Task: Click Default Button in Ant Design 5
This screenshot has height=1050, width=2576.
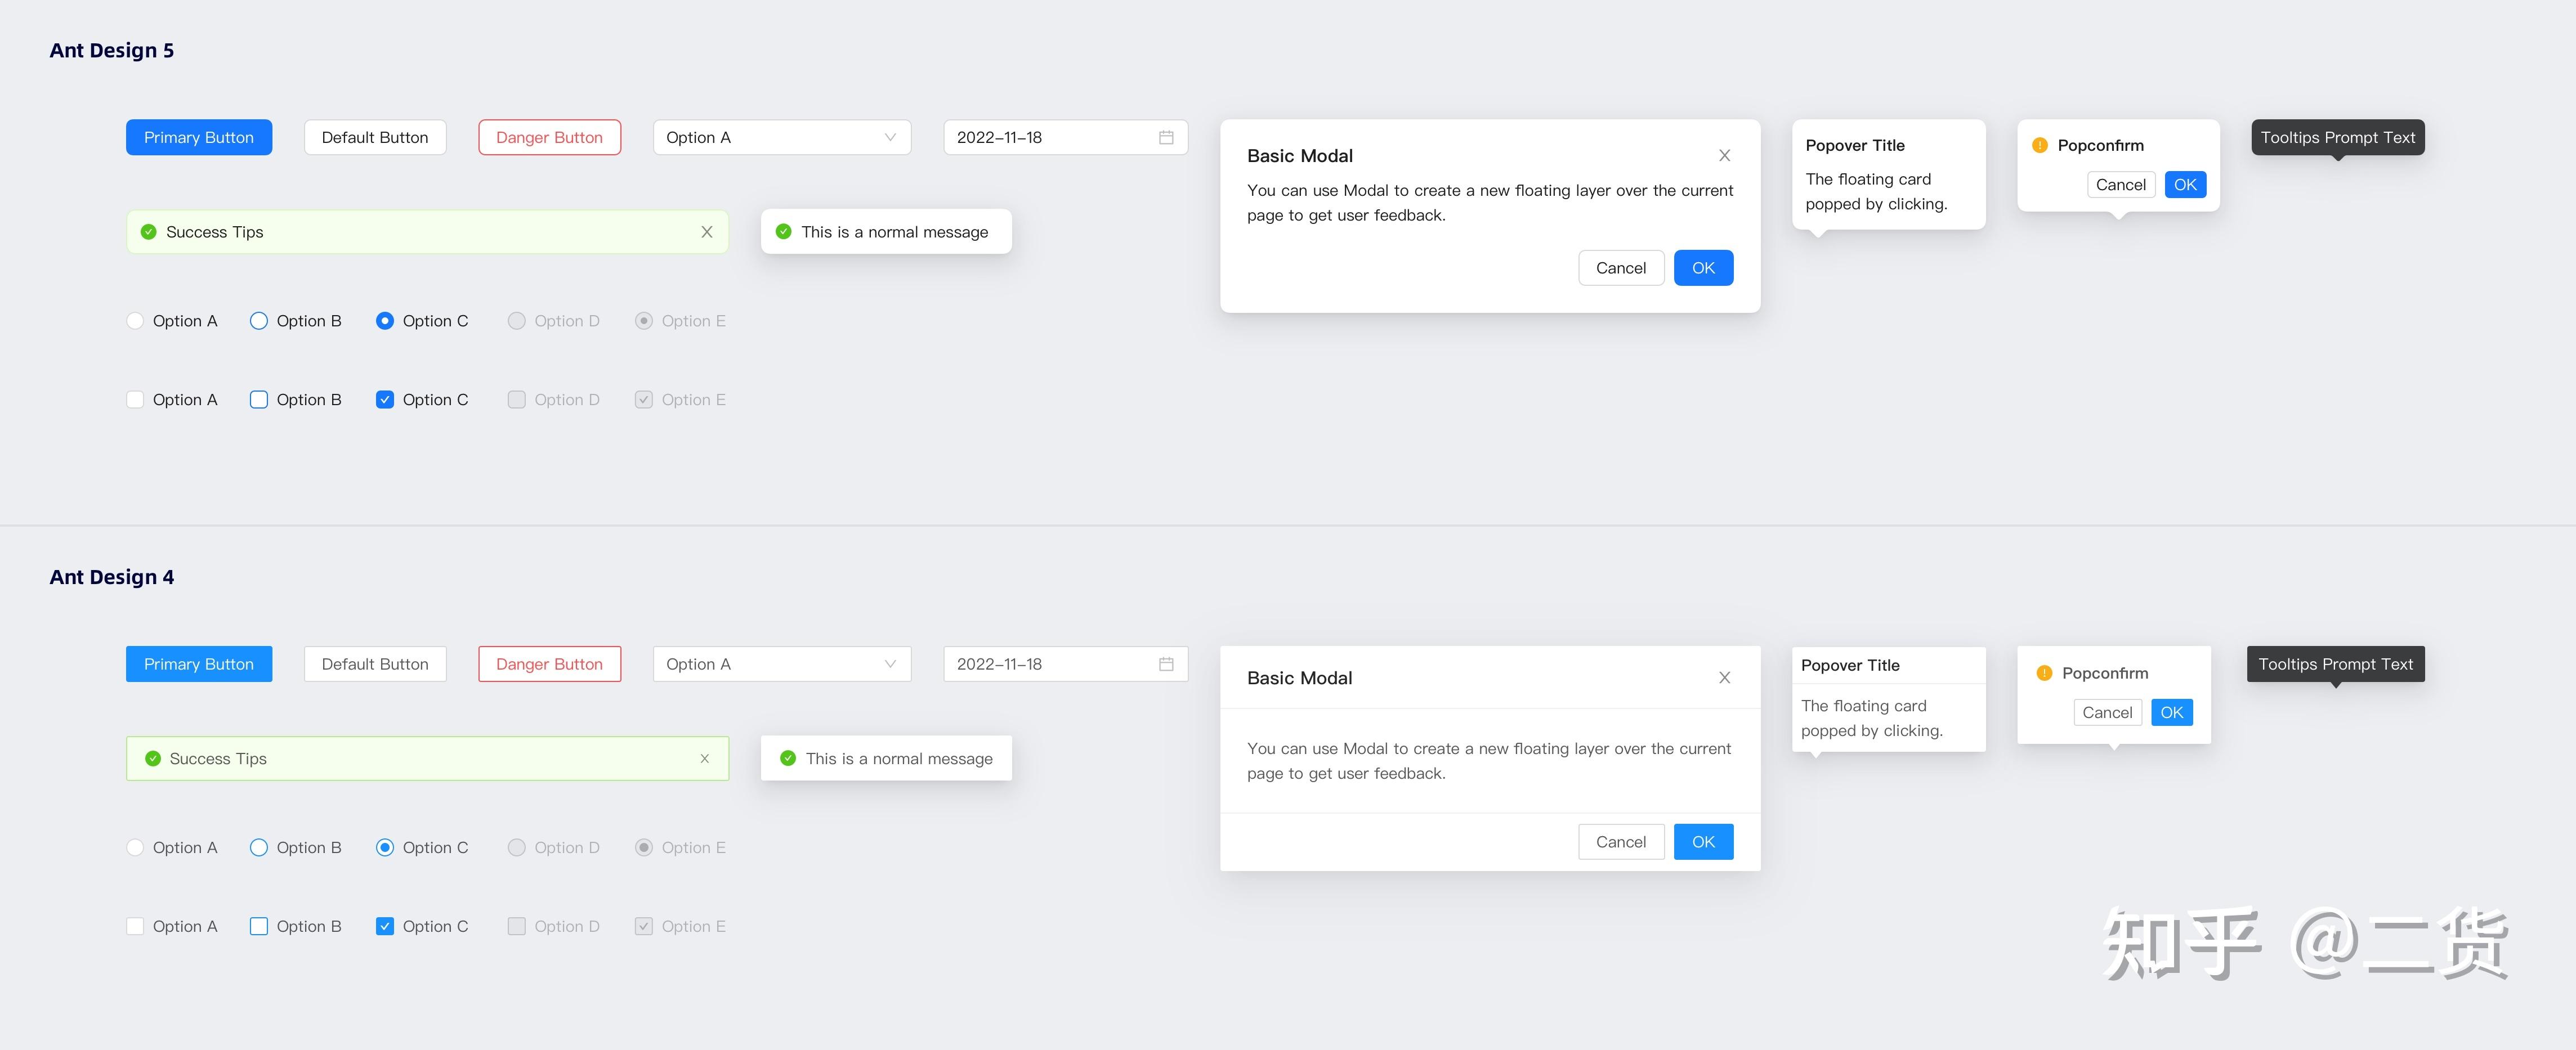Action: click(375, 137)
